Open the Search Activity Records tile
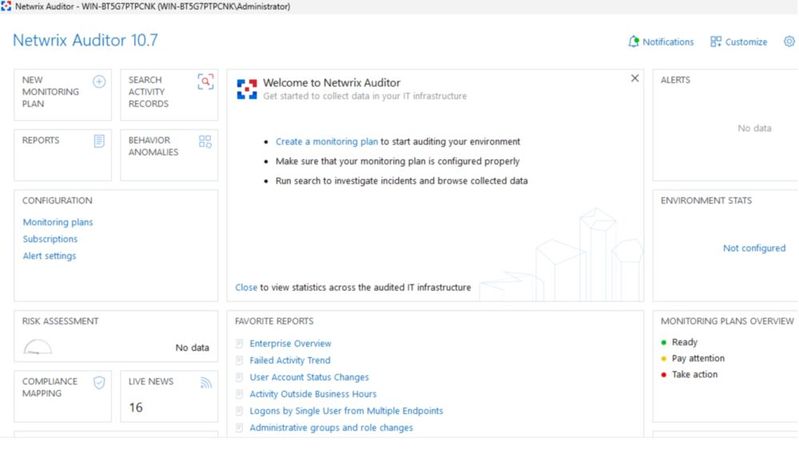799x450 pixels. click(169, 95)
